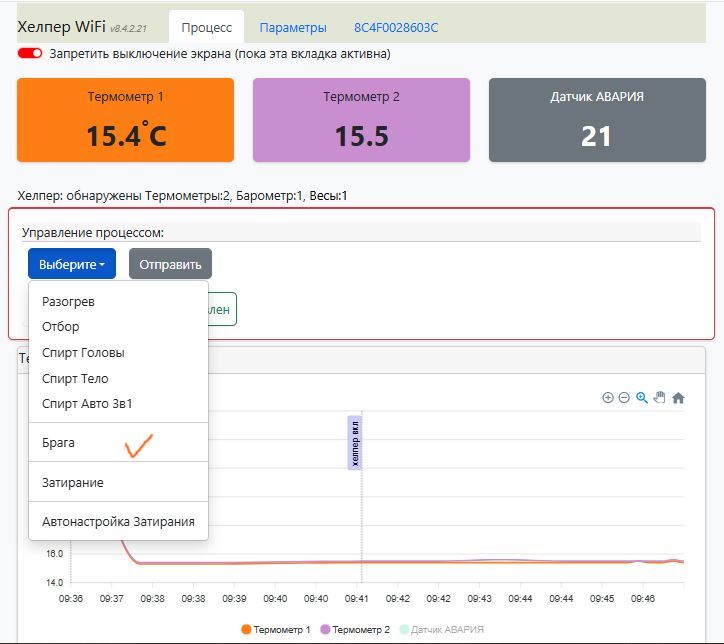Pick Автонастройка Затирания menu entry
Viewport: 724px width, 644px height.
118,522
